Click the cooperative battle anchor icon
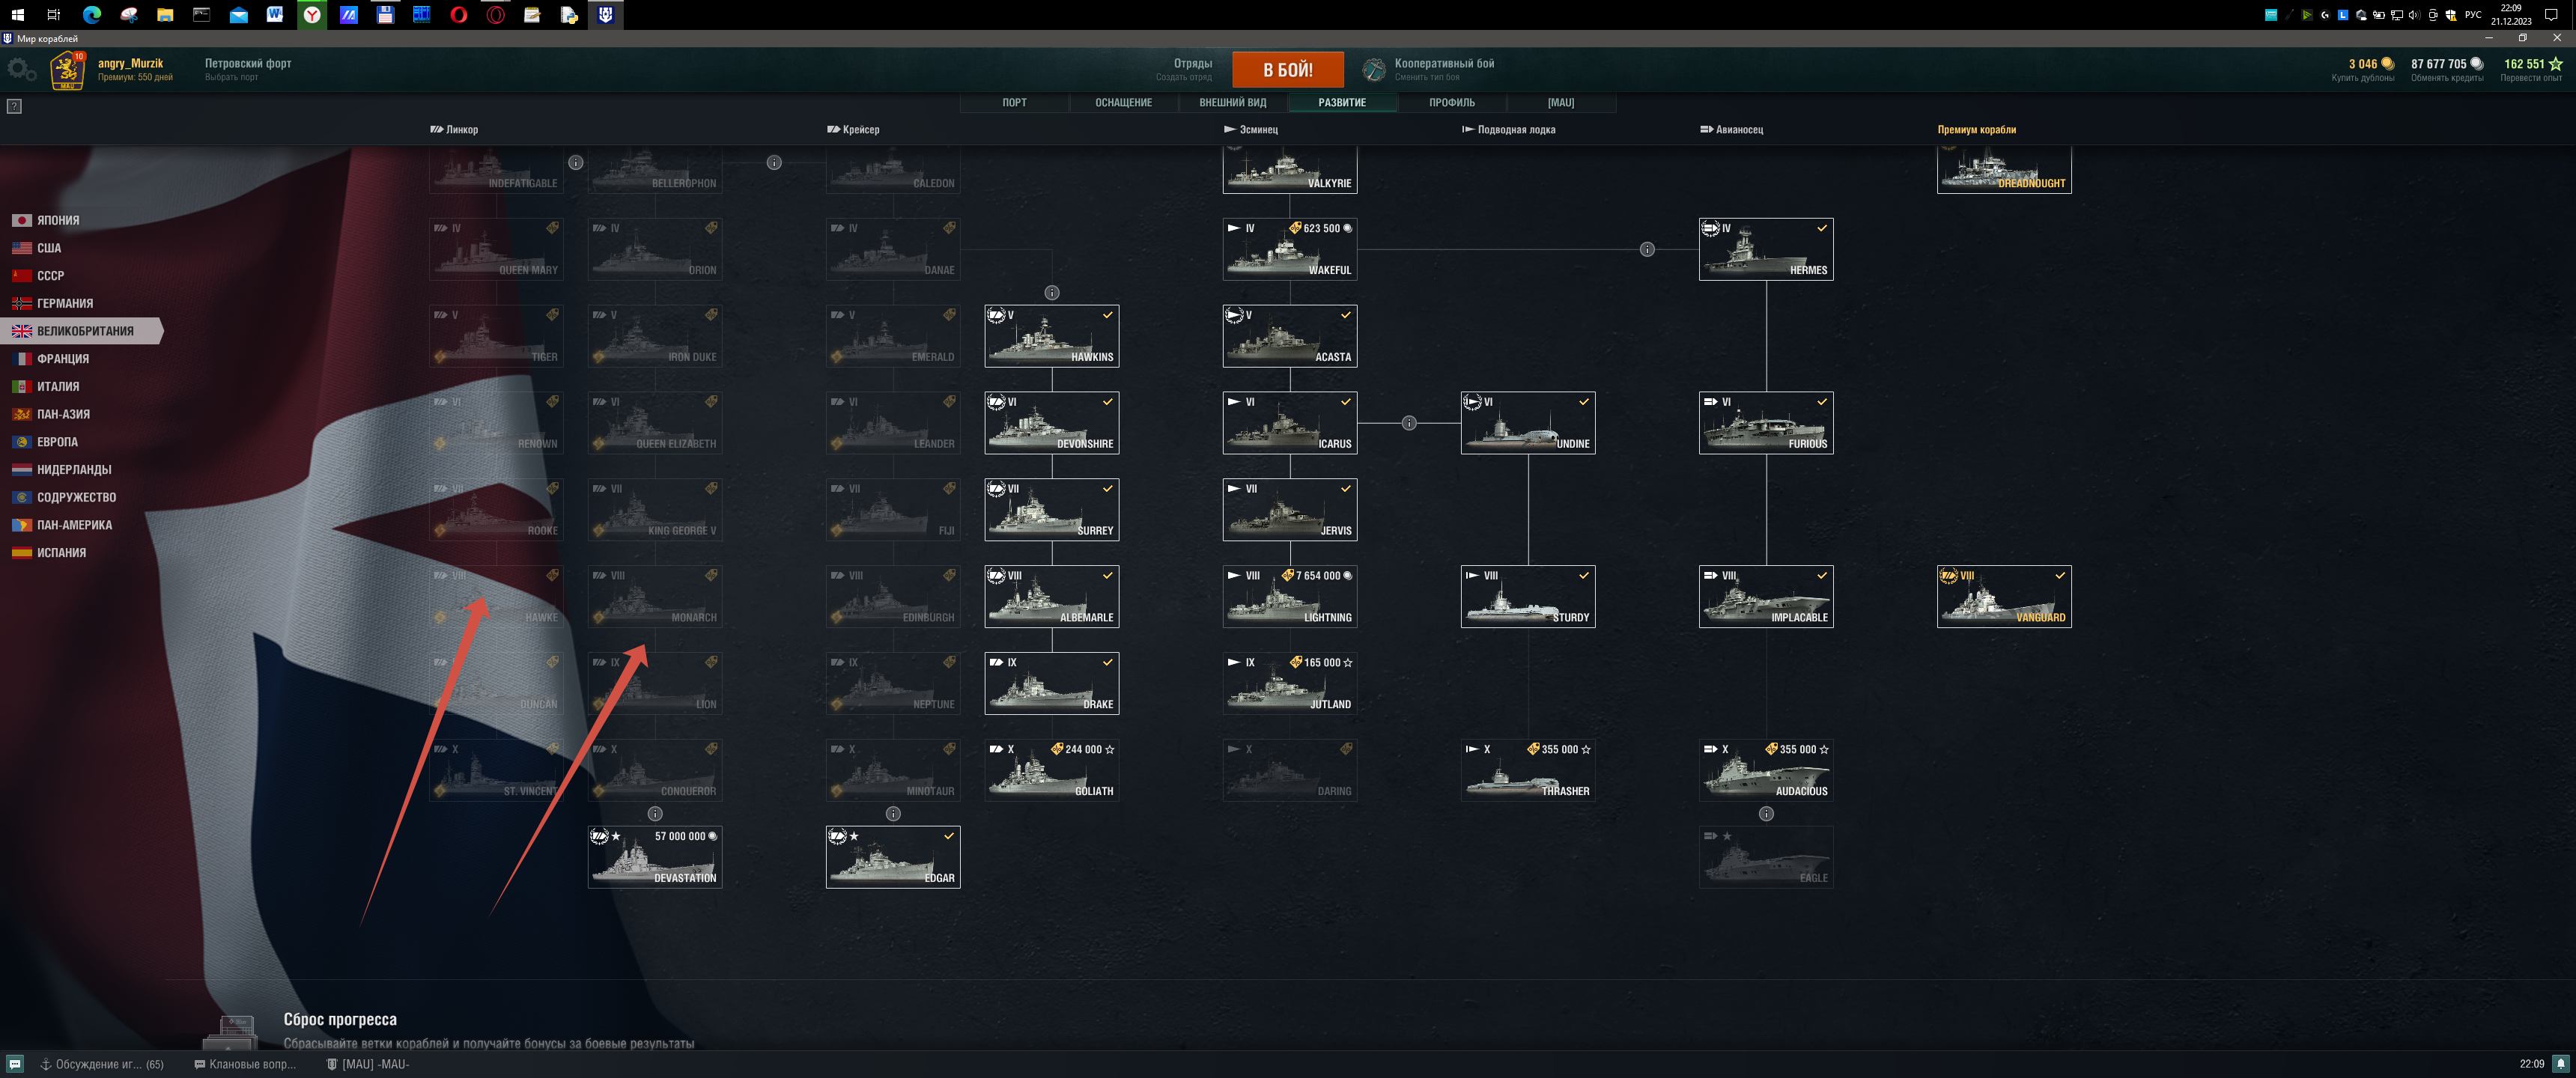This screenshot has height=1078, width=2576. click(1374, 69)
